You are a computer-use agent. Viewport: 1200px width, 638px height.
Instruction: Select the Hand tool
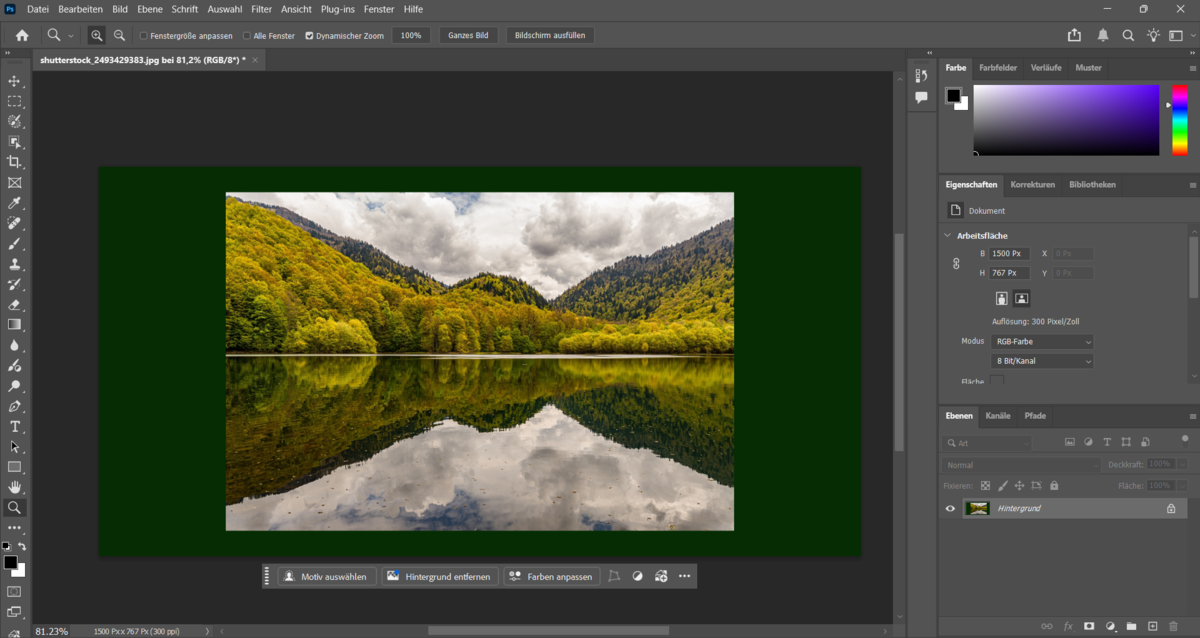(x=15, y=487)
